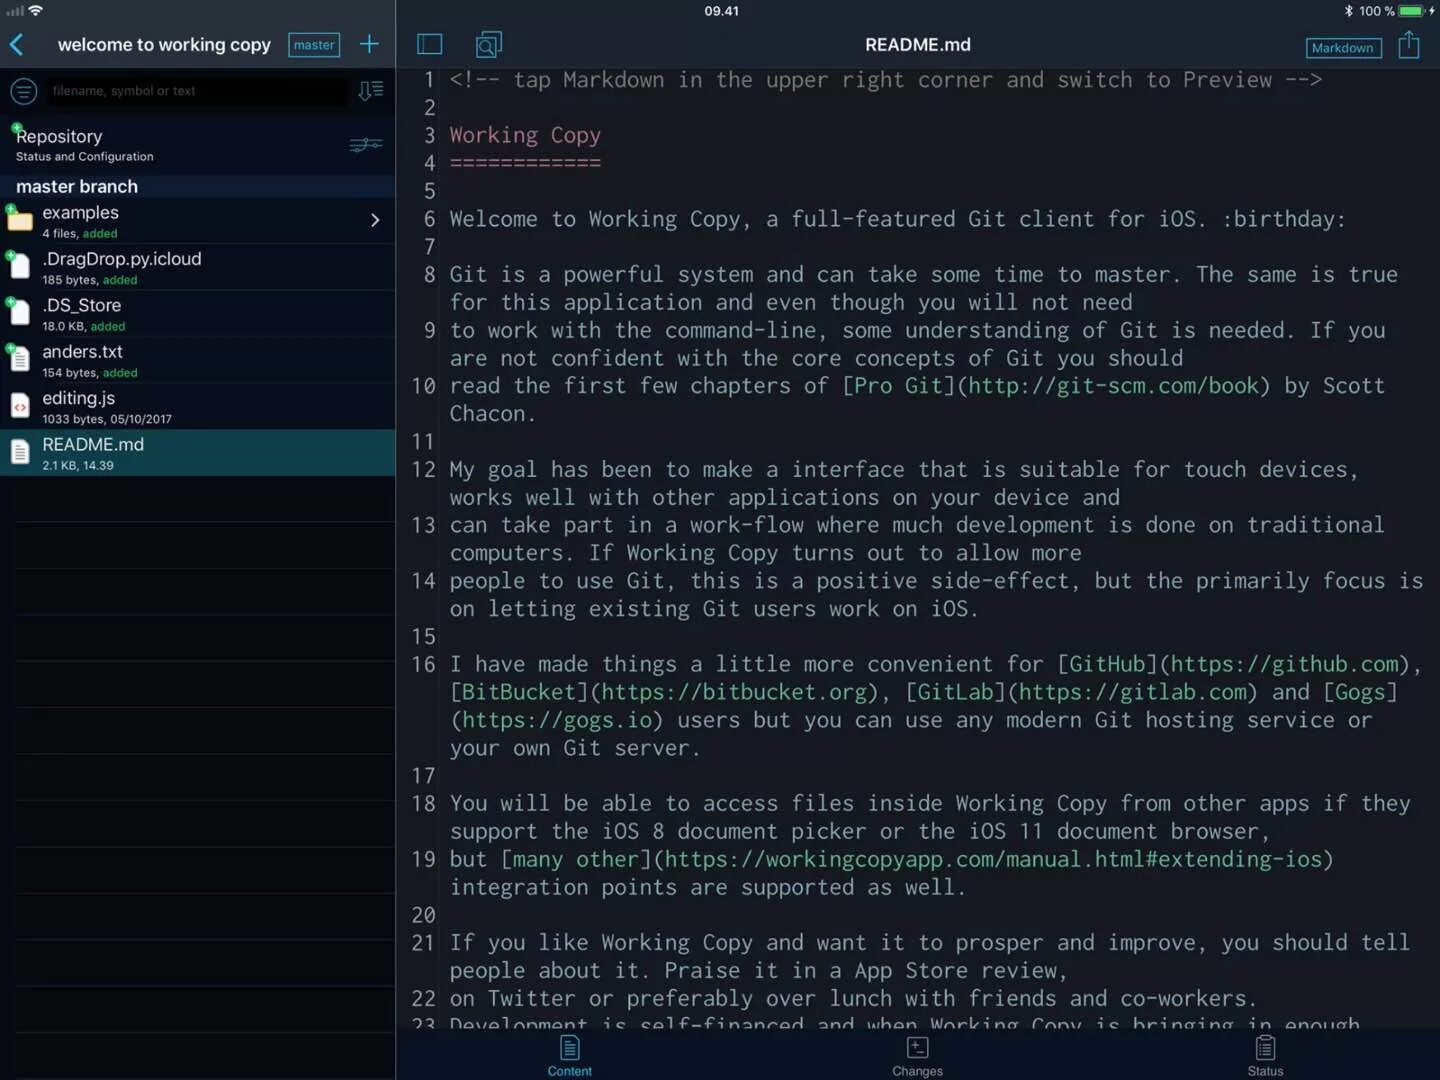Click the Working Copy heading line

tap(525, 135)
